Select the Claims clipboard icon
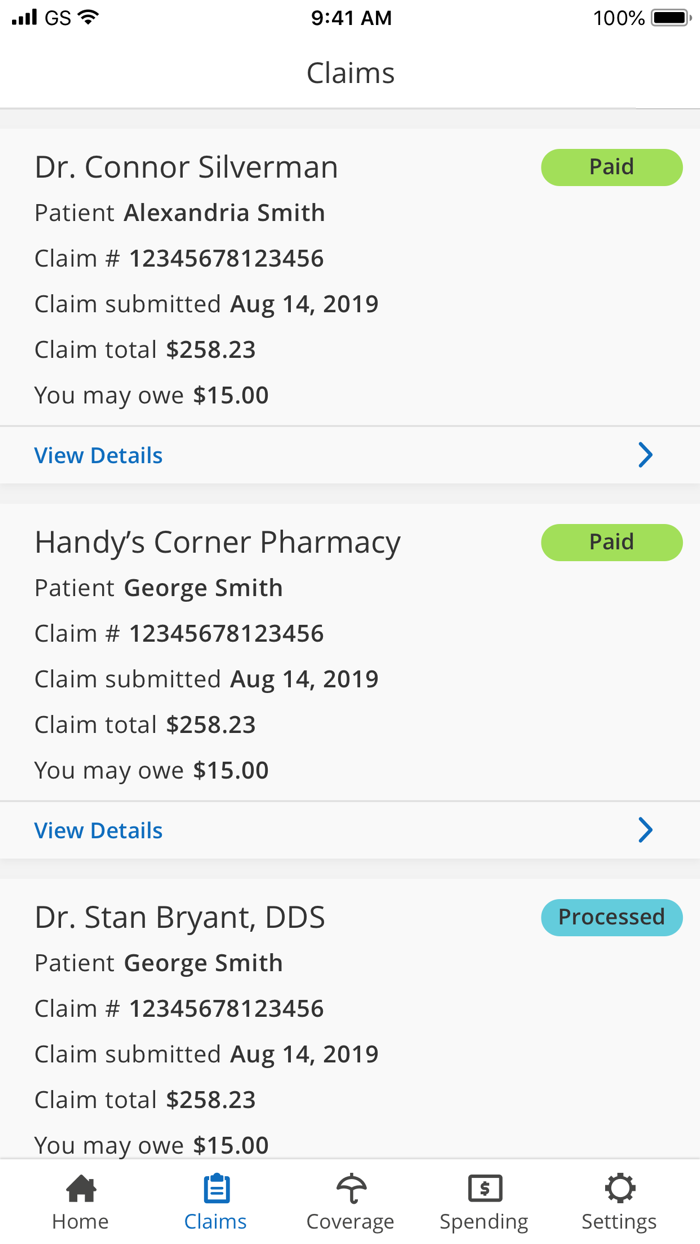This screenshot has height=1244, width=700. point(216,1188)
